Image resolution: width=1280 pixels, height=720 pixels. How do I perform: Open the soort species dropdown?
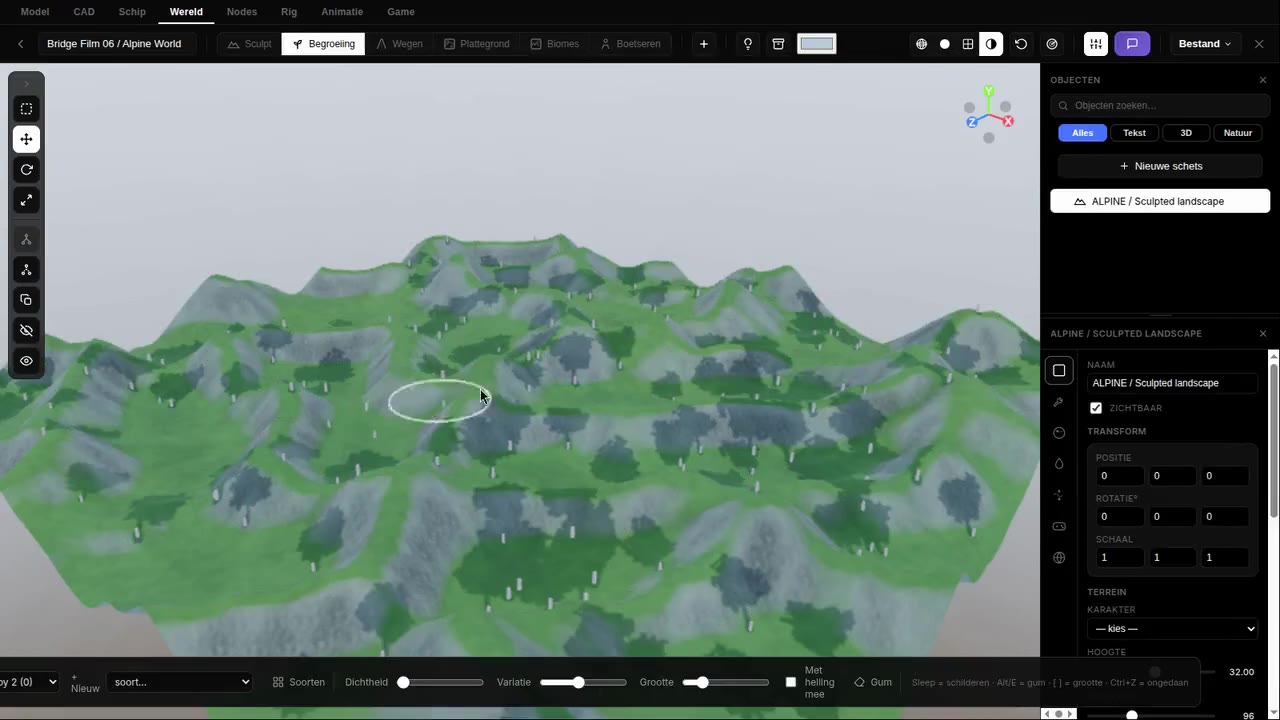(x=179, y=682)
